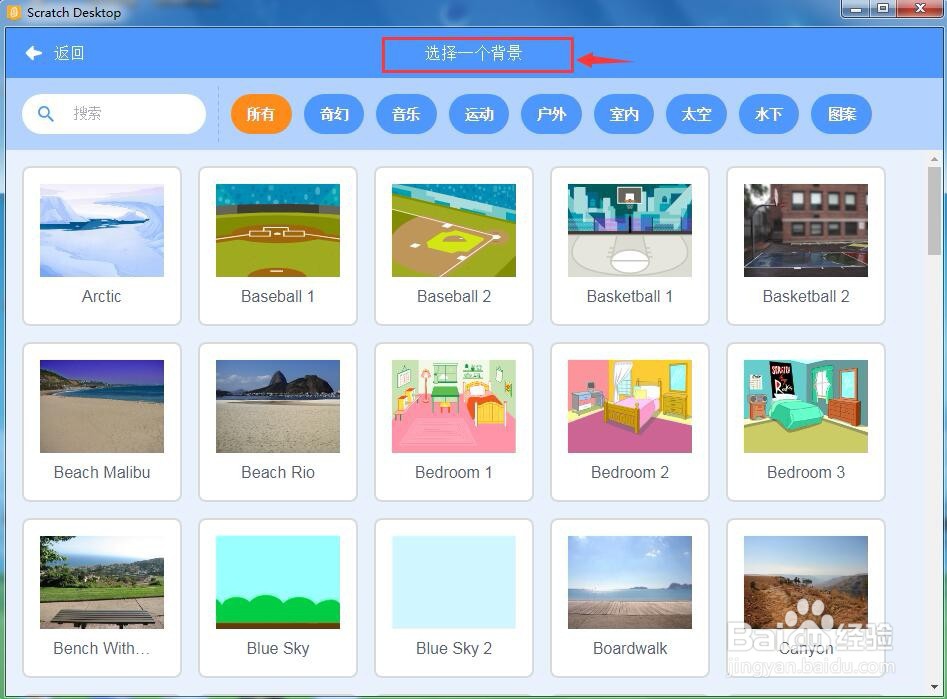The height and width of the screenshot is (699, 947).
Task: Choose the Blue Sky 2 backdrop
Action: pyautogui.click(x=454, y=598)
